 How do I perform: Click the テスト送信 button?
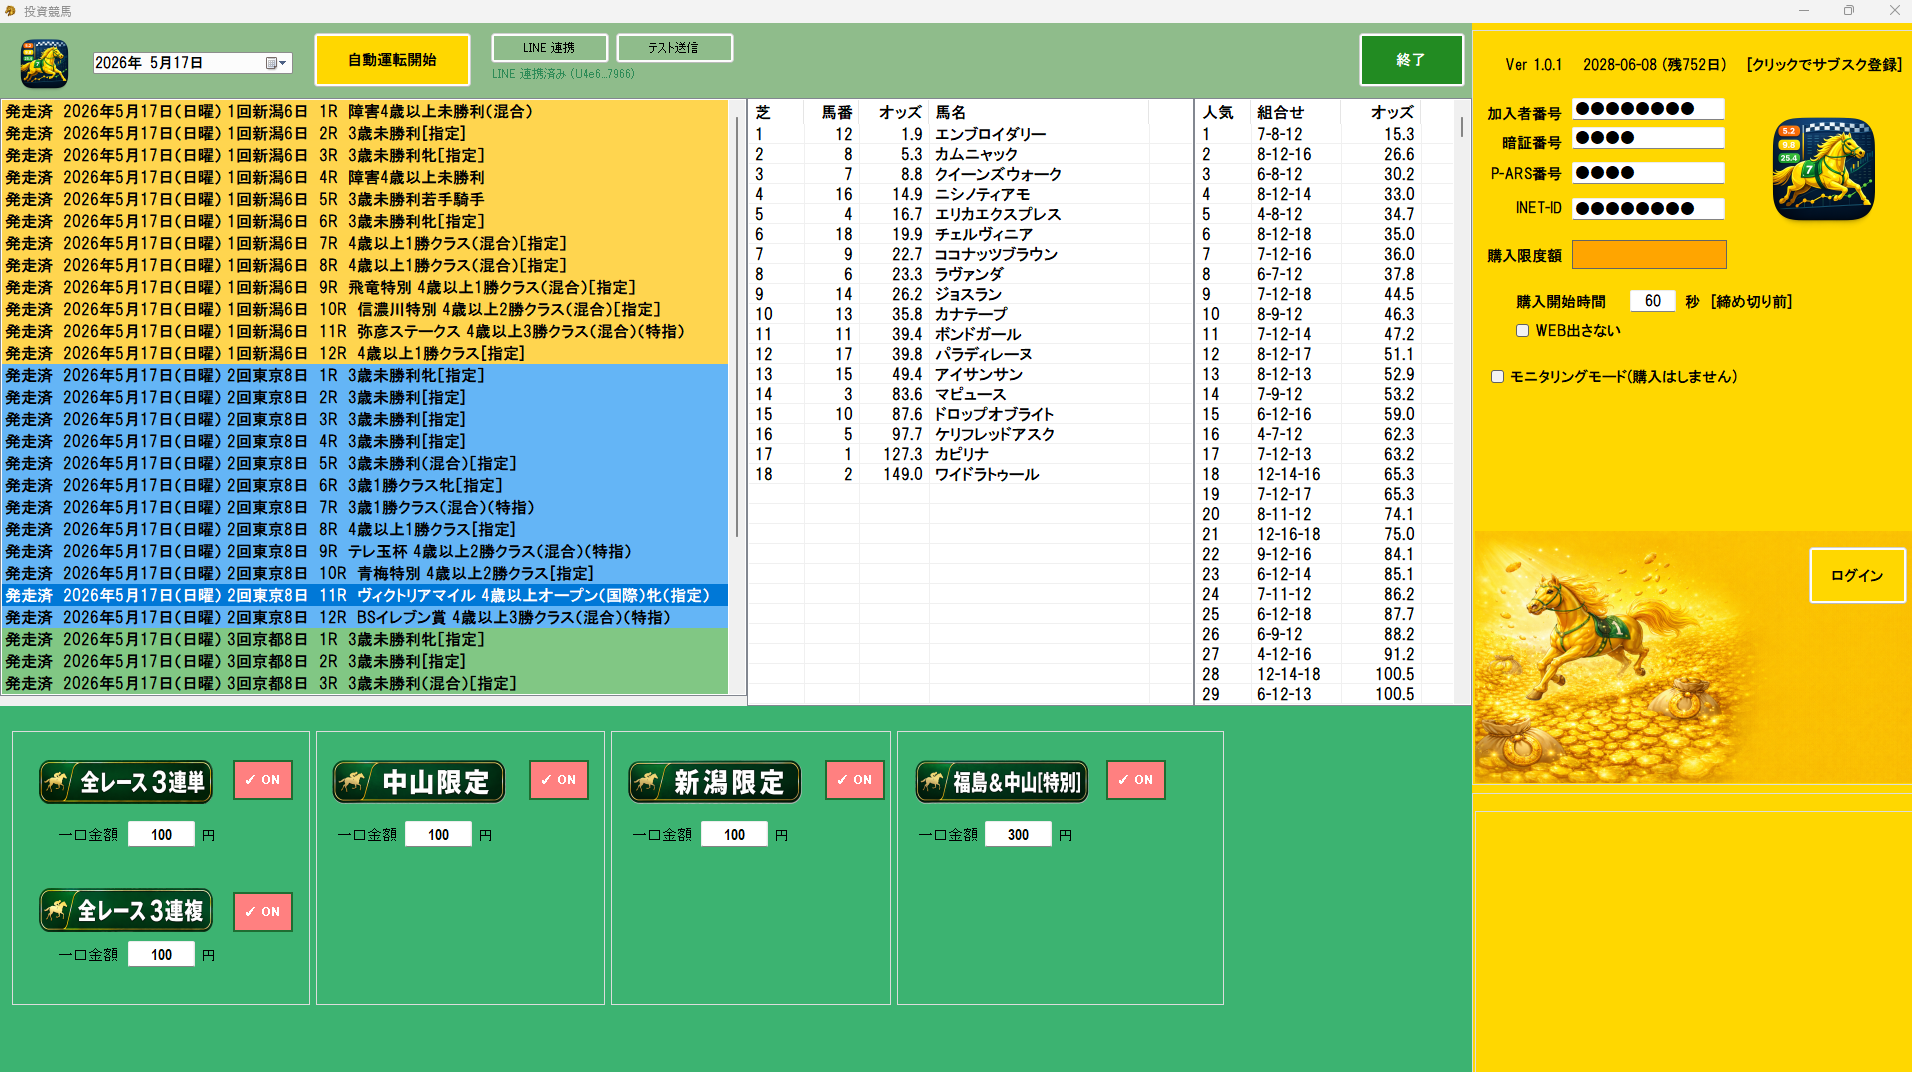click(674, 48)
